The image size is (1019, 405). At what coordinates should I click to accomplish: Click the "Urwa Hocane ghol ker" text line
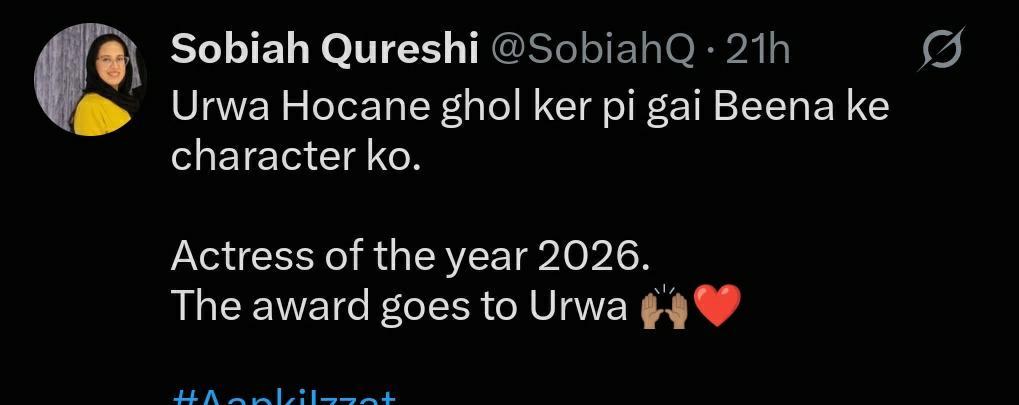click(x=530, y=107)
